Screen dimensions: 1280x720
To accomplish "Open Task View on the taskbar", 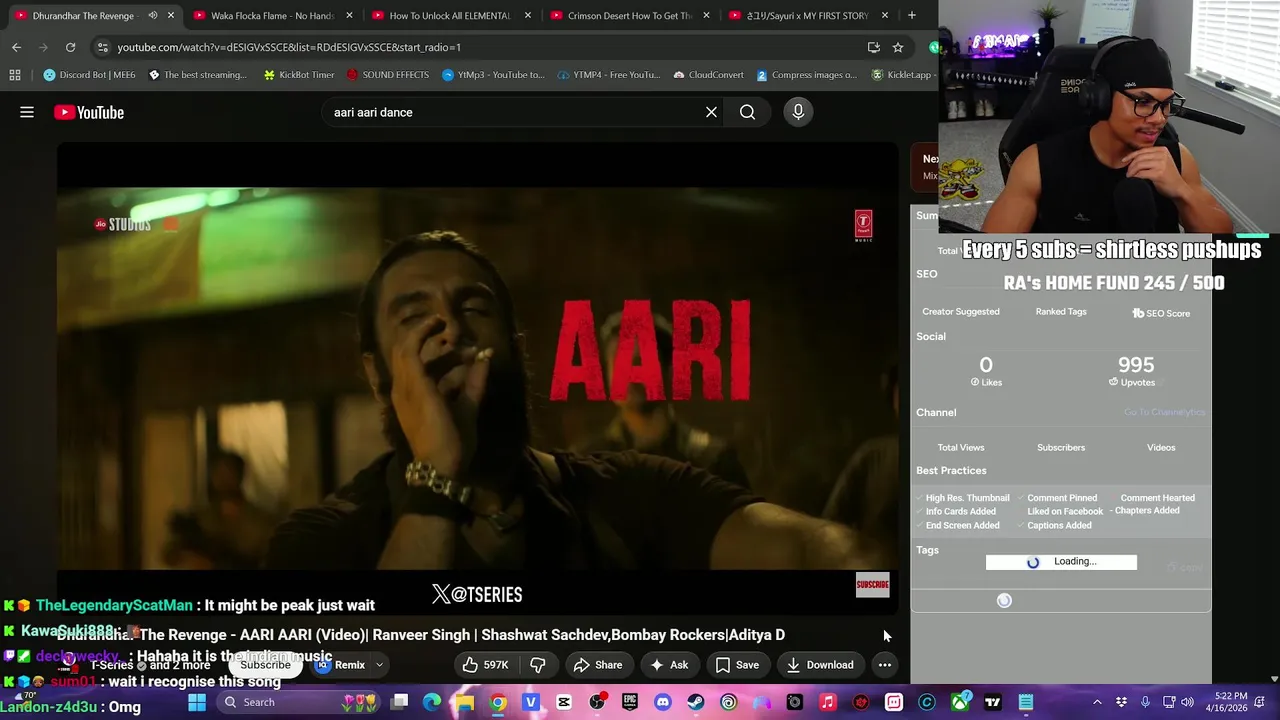I will point(399,702).
